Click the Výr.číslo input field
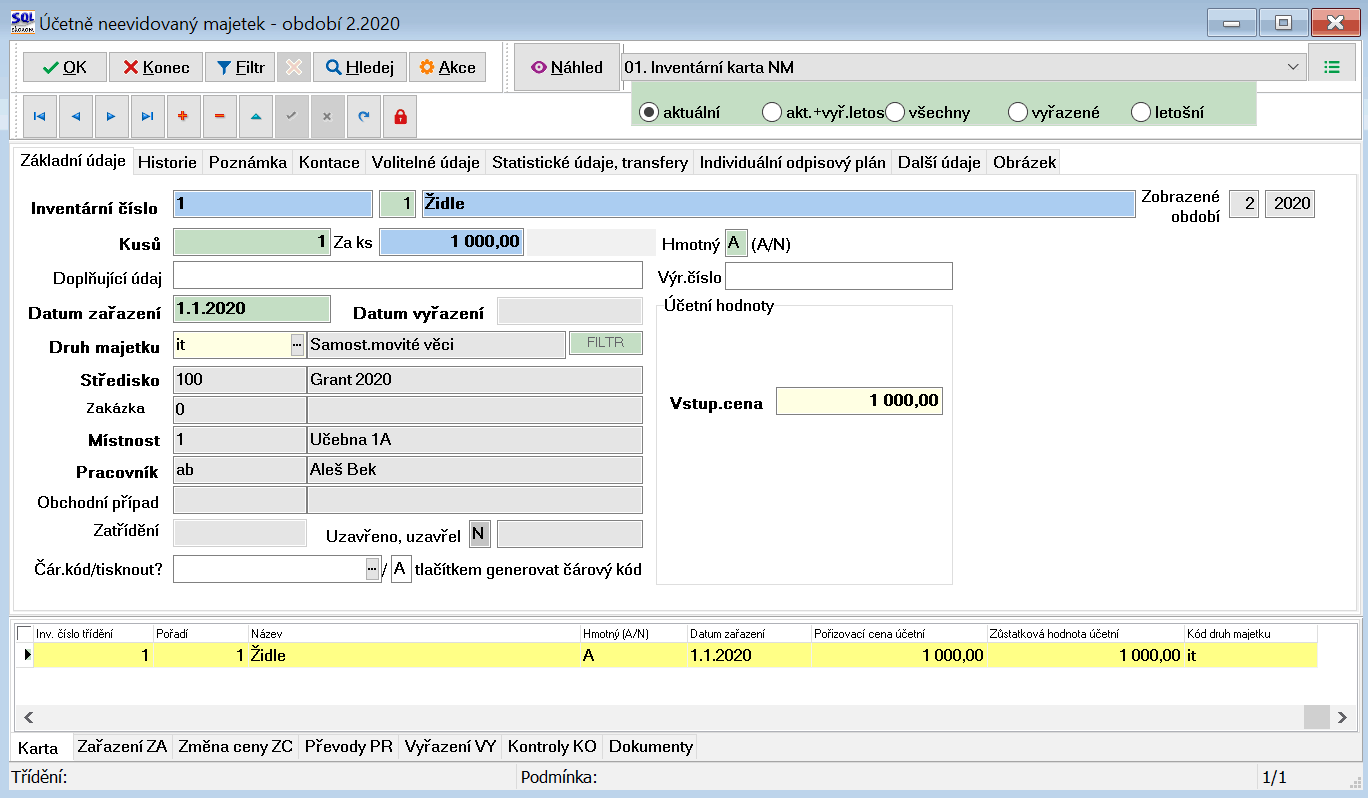This screenshot has width=1368, height=798. tap(839, 275)
